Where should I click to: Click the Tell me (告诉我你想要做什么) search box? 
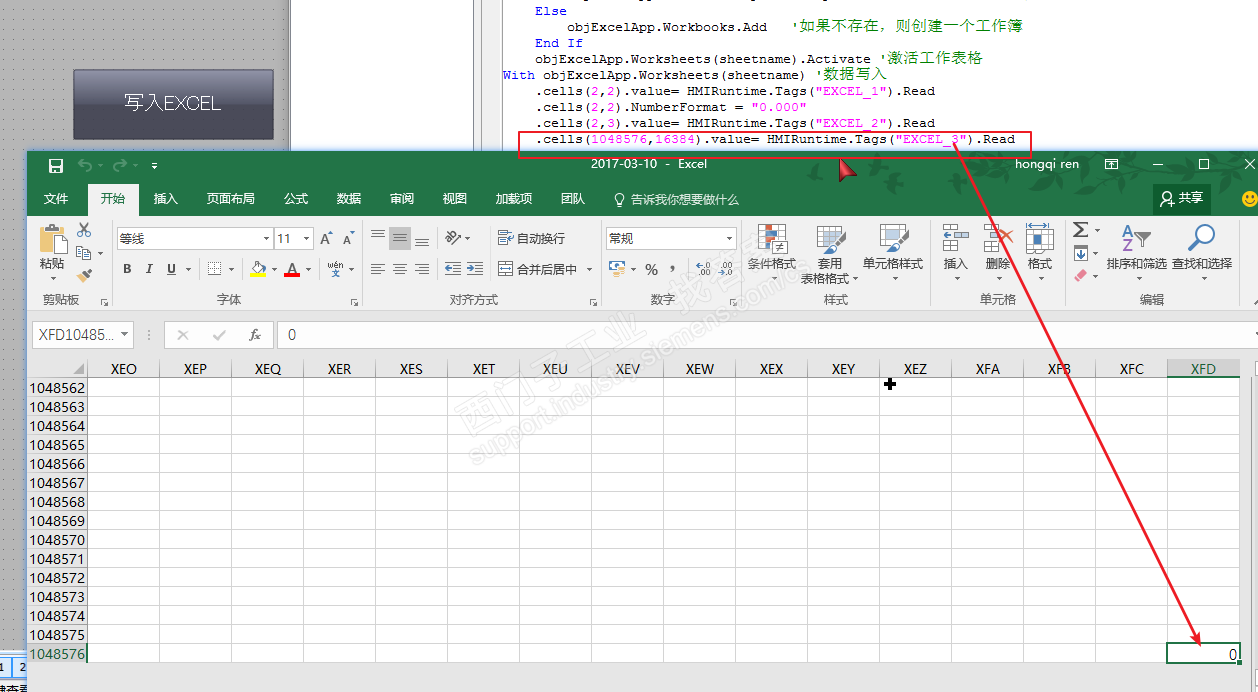[x=676, y=199]
